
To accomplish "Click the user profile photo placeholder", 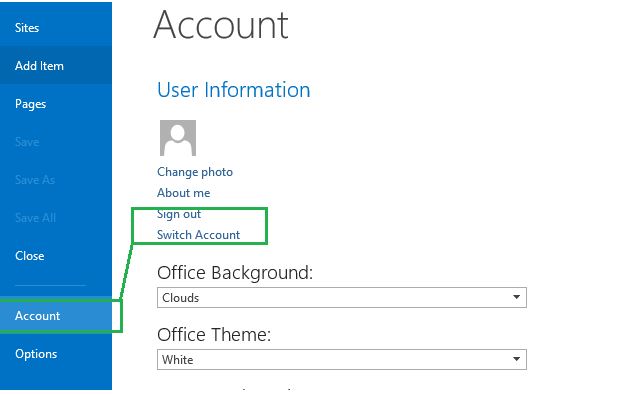I will coord(178,138).
